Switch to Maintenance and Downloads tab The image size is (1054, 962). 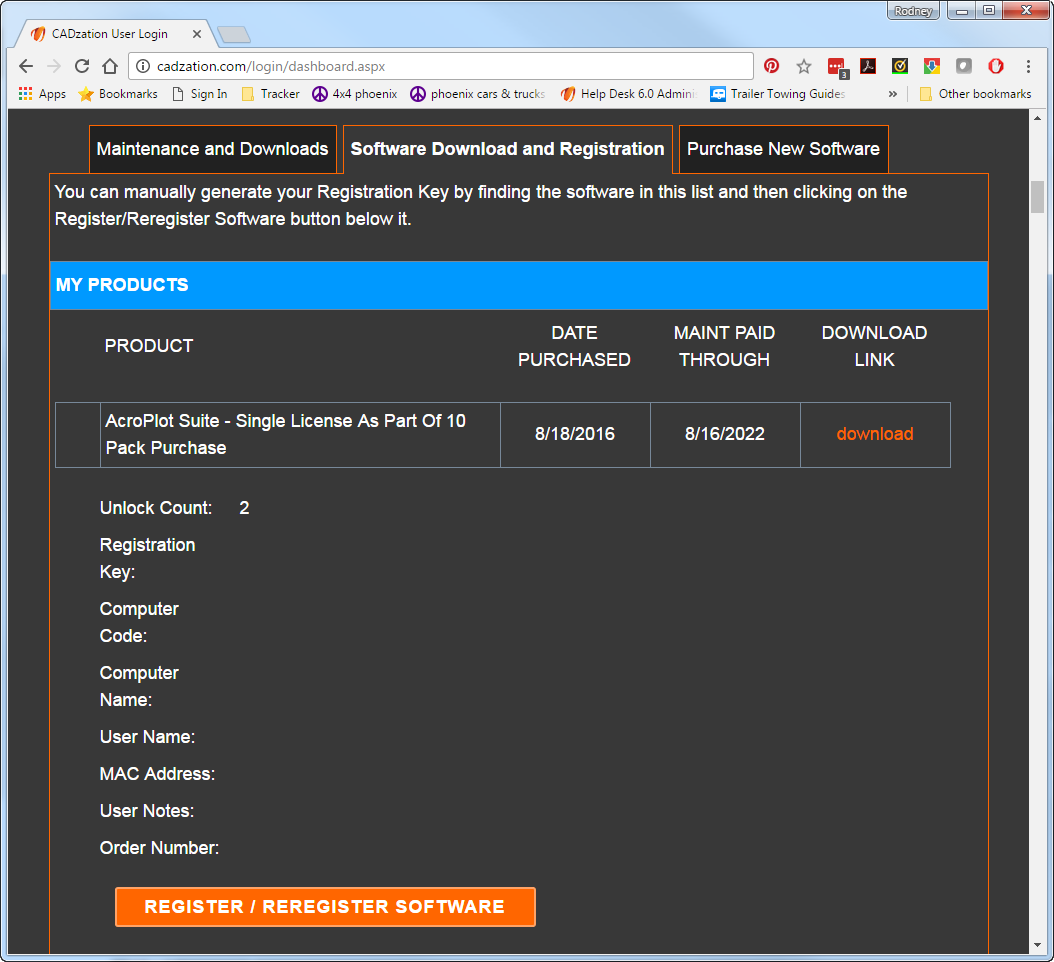[212, 149]
